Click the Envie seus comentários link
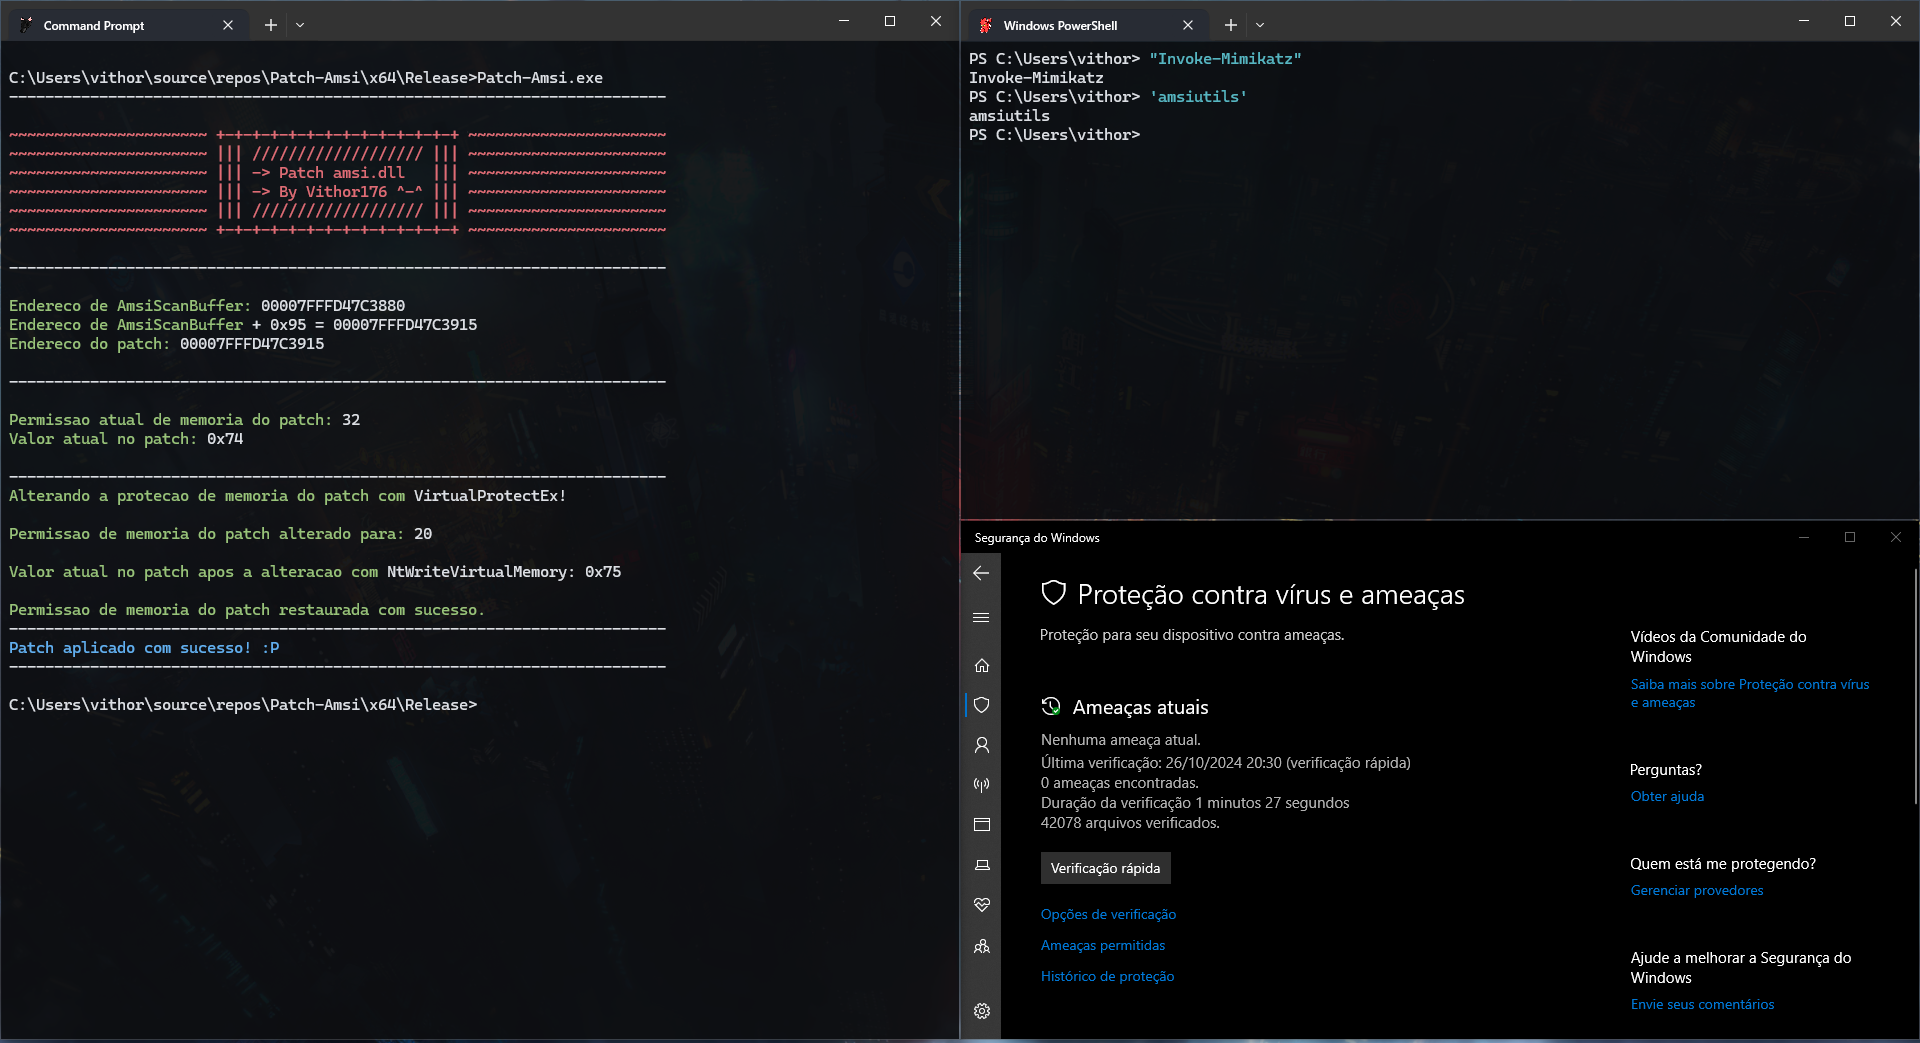 (x=1702, y=1004)
